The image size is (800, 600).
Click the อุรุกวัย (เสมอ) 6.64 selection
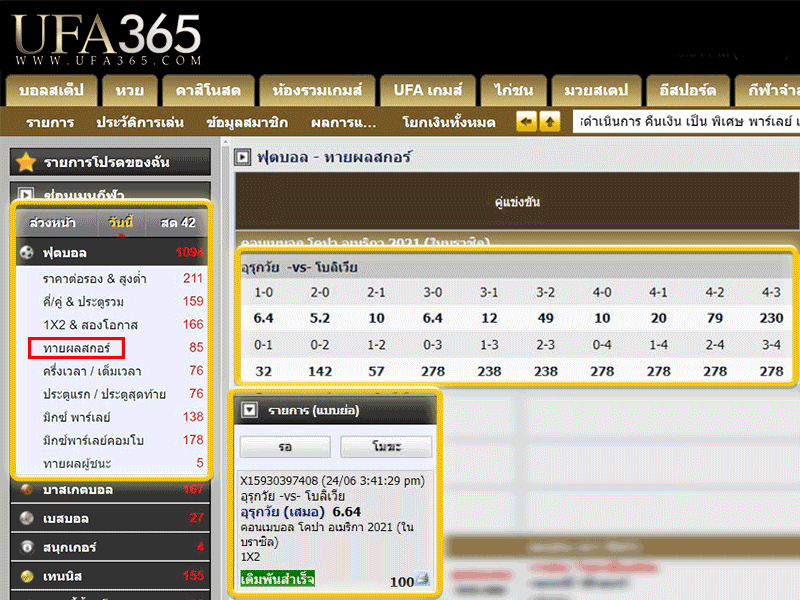301,512
